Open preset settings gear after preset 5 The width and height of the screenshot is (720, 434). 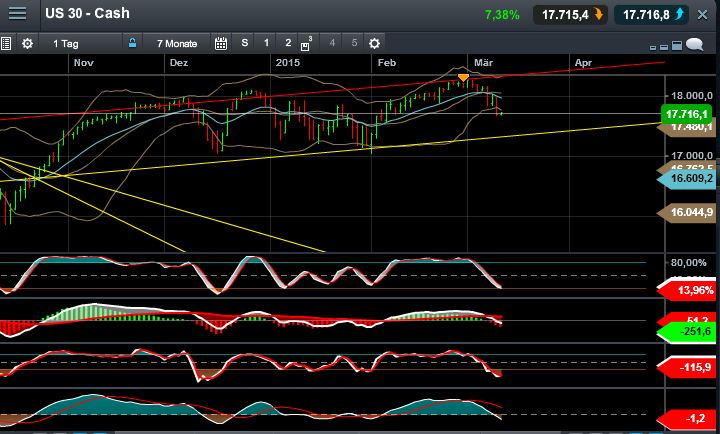[375, 44]
